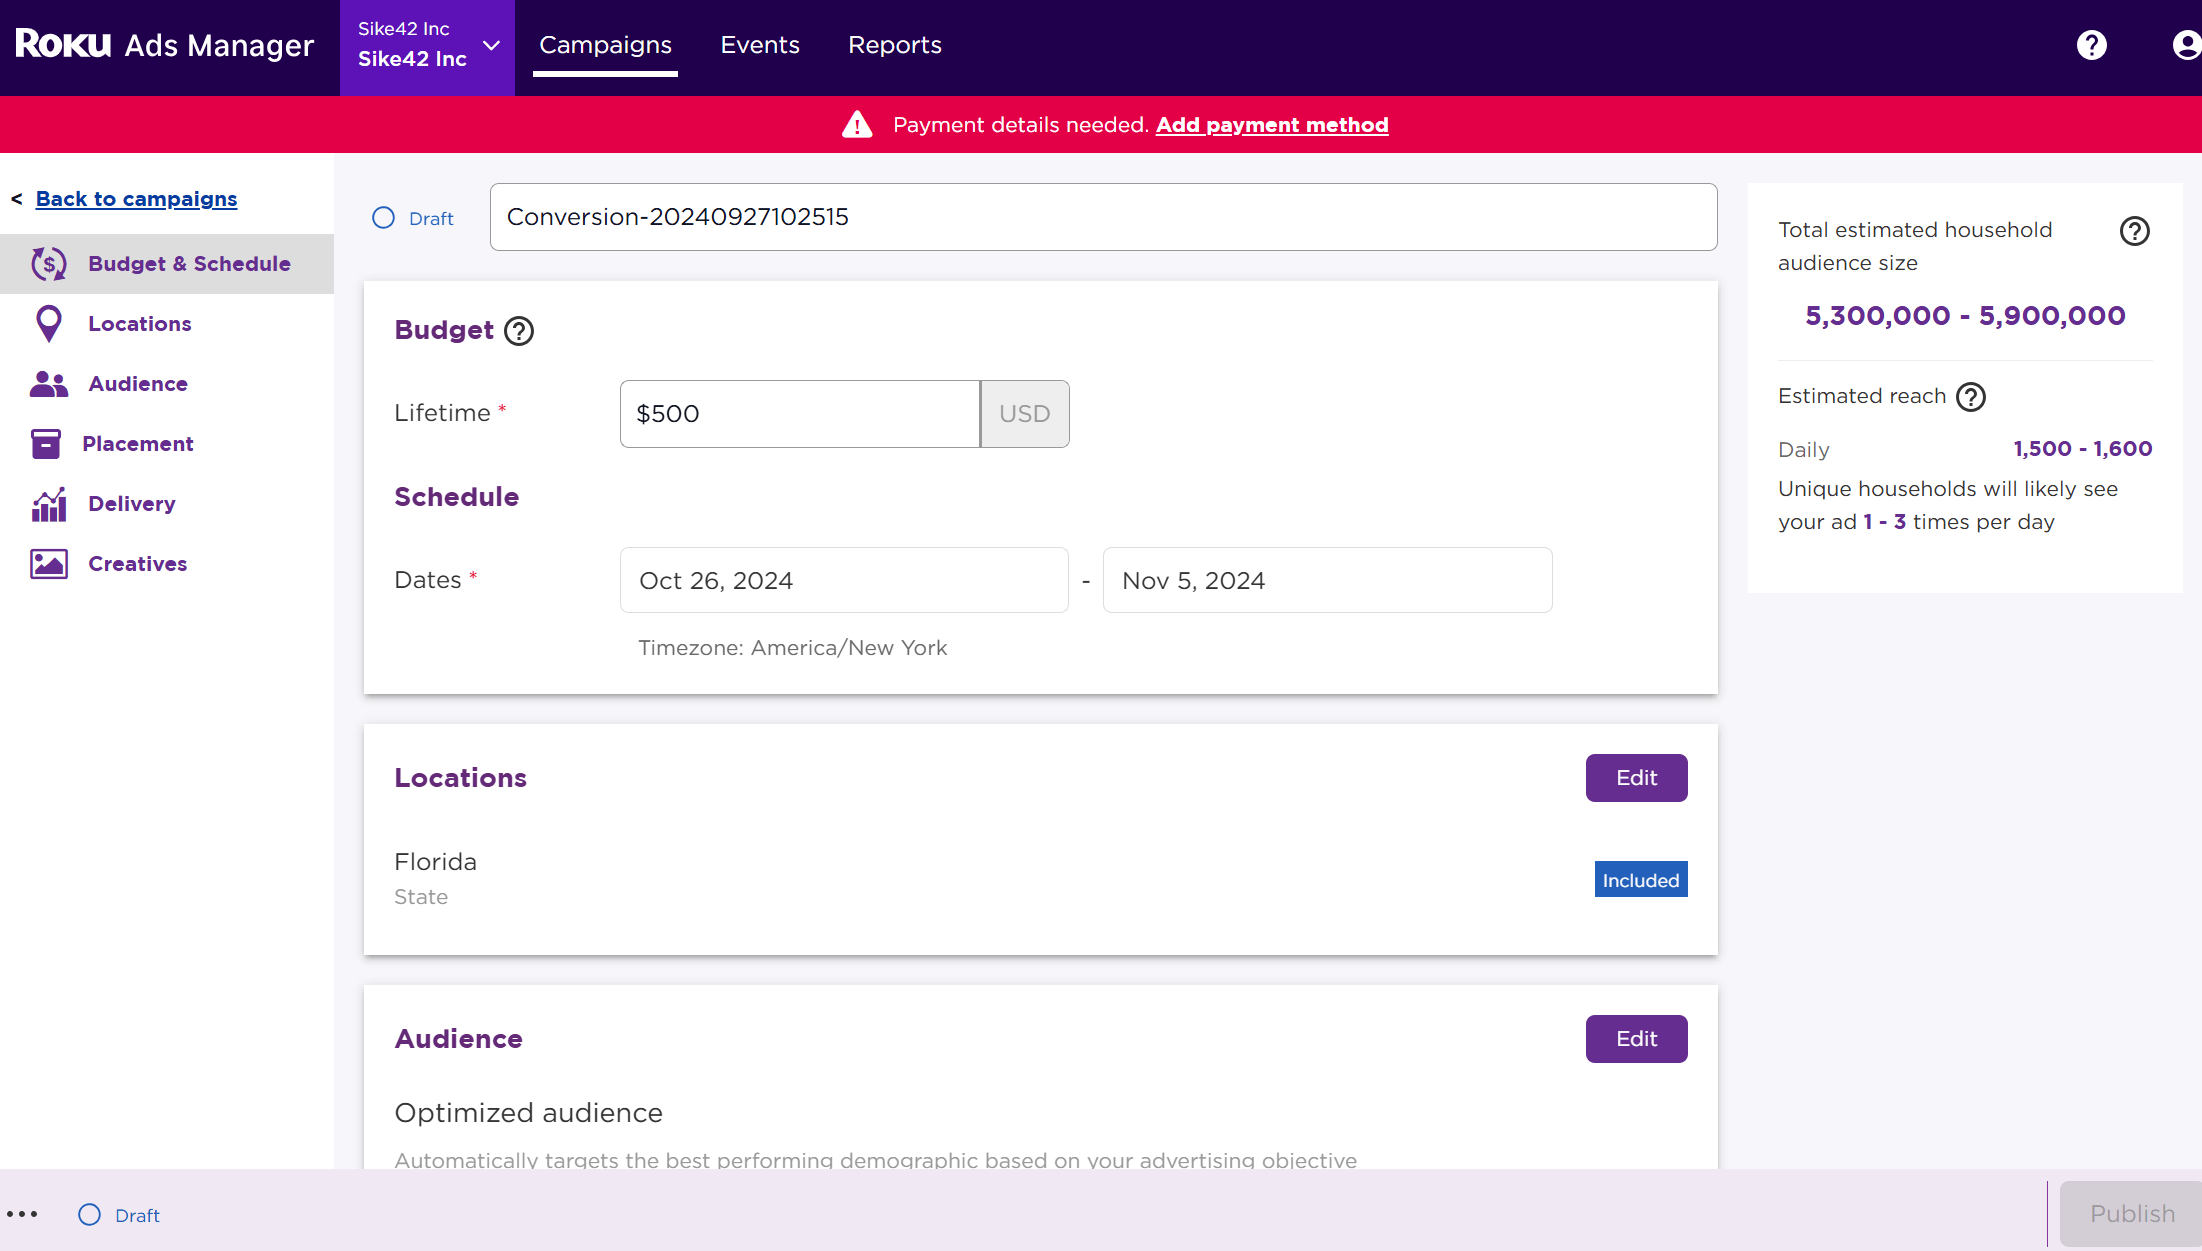The width and height of the screenshot is (2202, 1251).
Task: Click the Placement box icon
Action: click(x=46, y=444)
